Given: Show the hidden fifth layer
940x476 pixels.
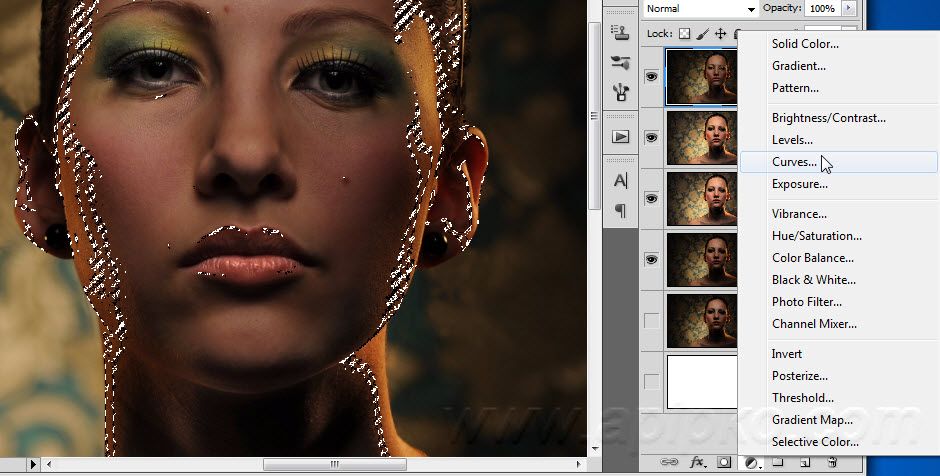Looking at the screenshot, I should [651, 320].
